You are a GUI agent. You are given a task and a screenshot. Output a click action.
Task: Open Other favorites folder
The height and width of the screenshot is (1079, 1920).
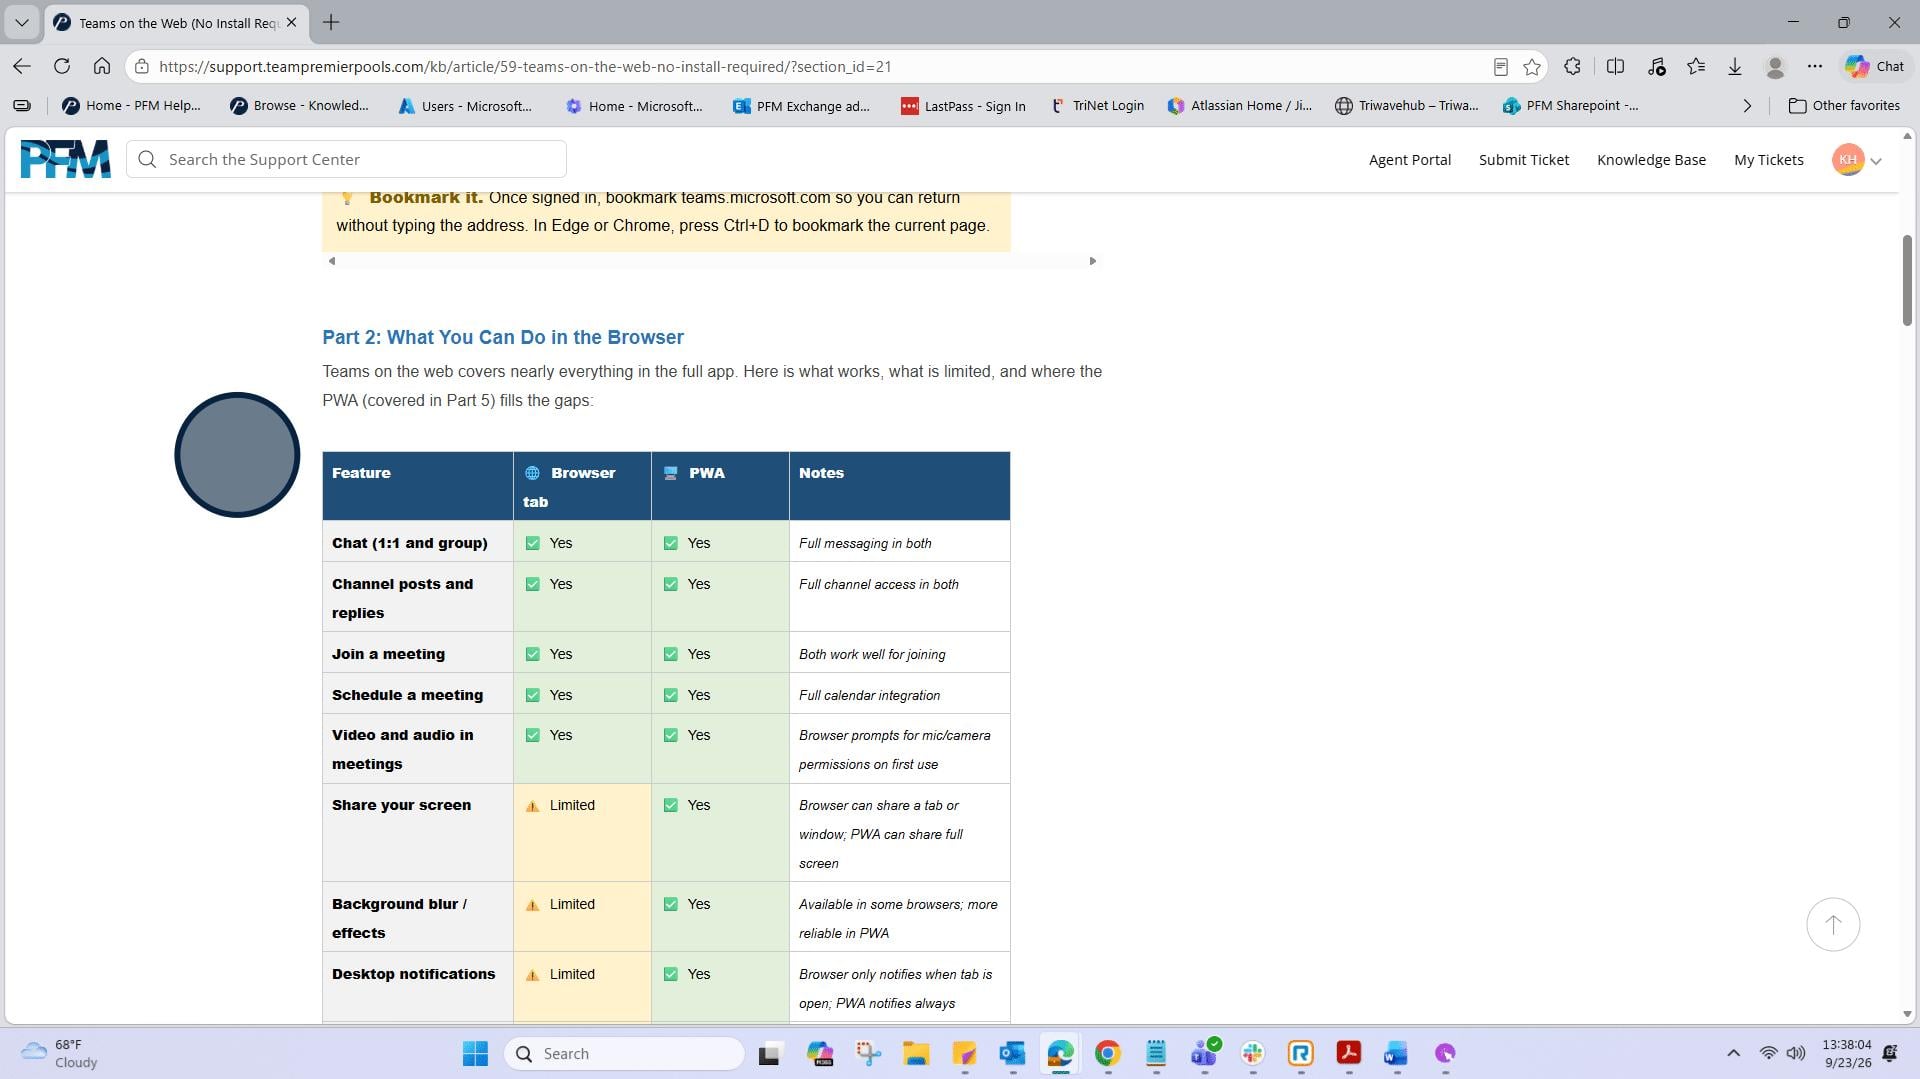click(x=1844, y=106)
